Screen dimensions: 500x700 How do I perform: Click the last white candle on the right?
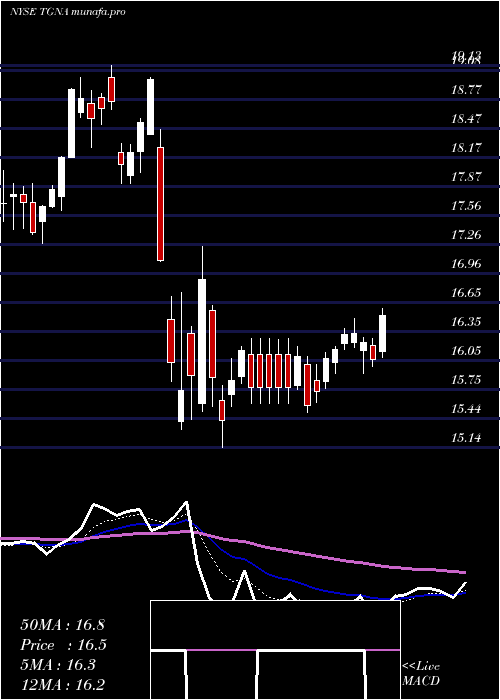(382, 333)
